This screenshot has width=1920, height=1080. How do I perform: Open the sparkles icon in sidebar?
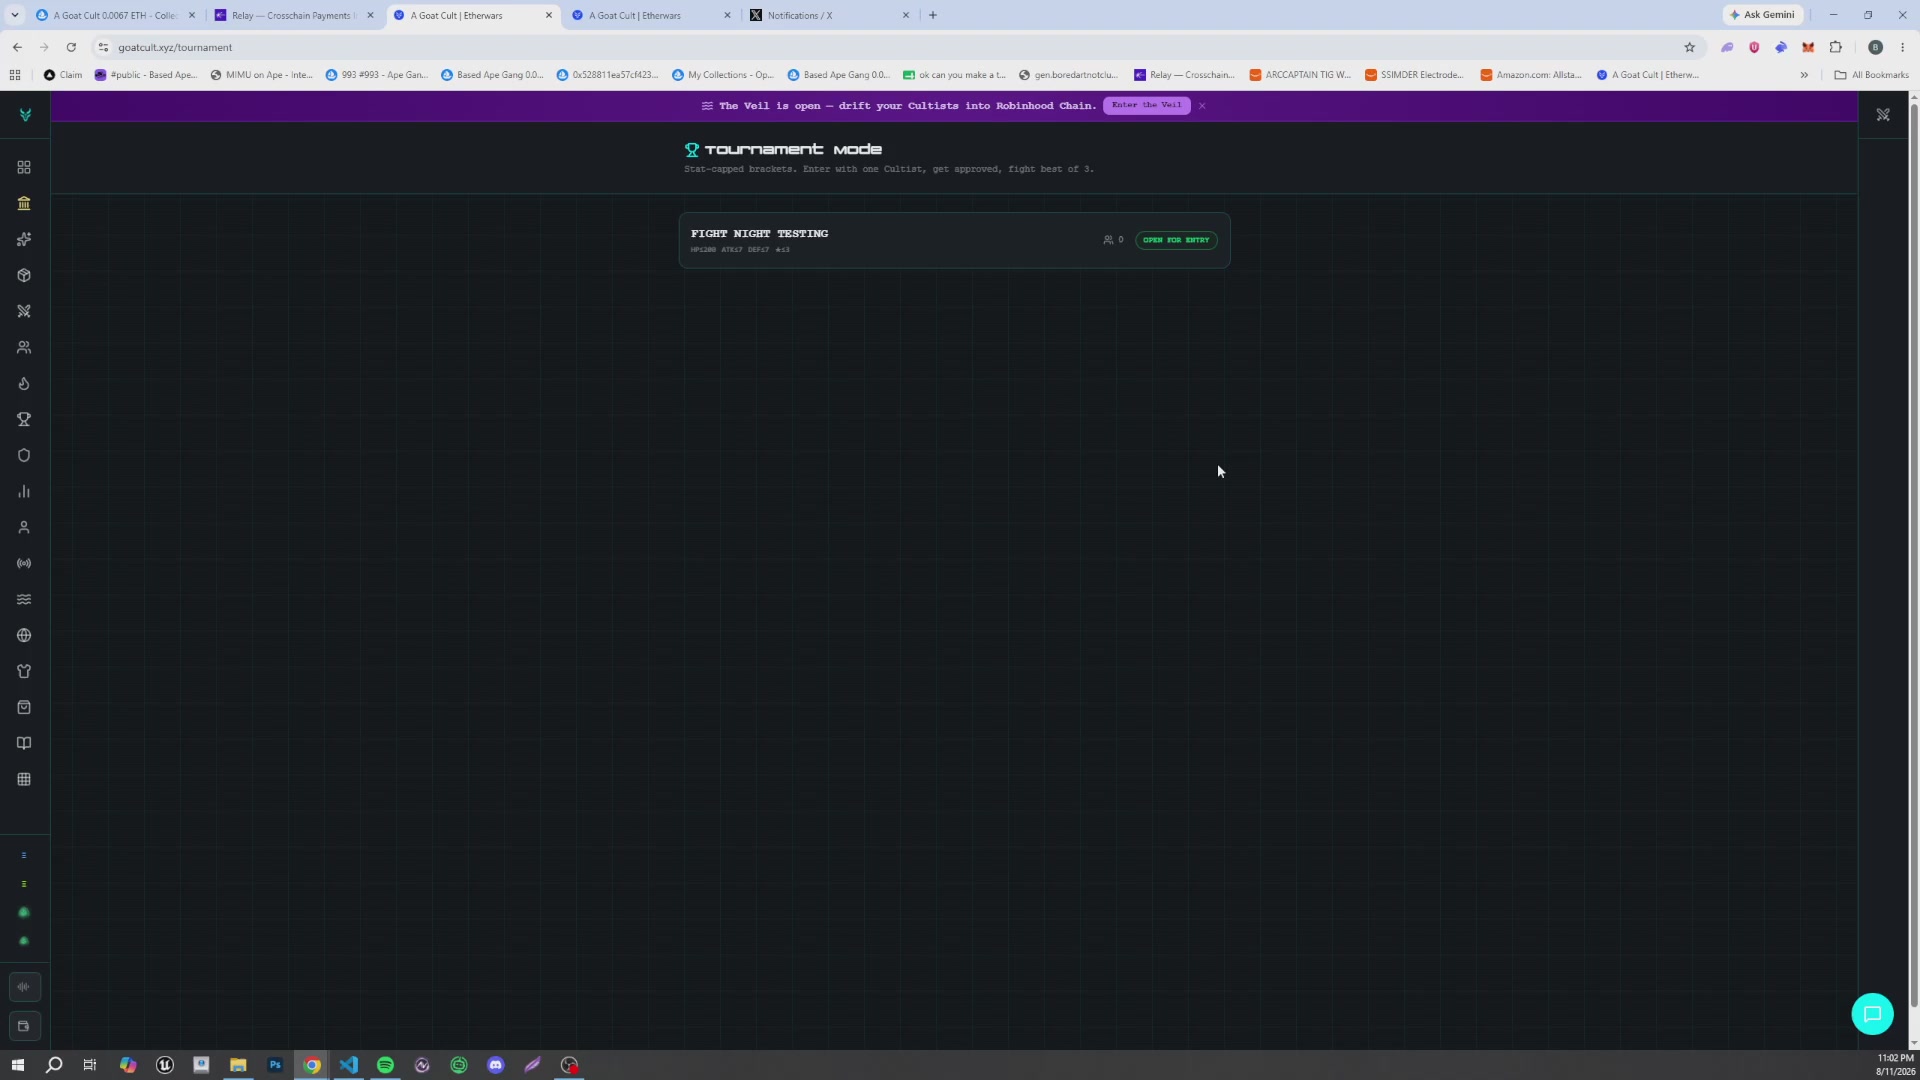tap(24, 239)
